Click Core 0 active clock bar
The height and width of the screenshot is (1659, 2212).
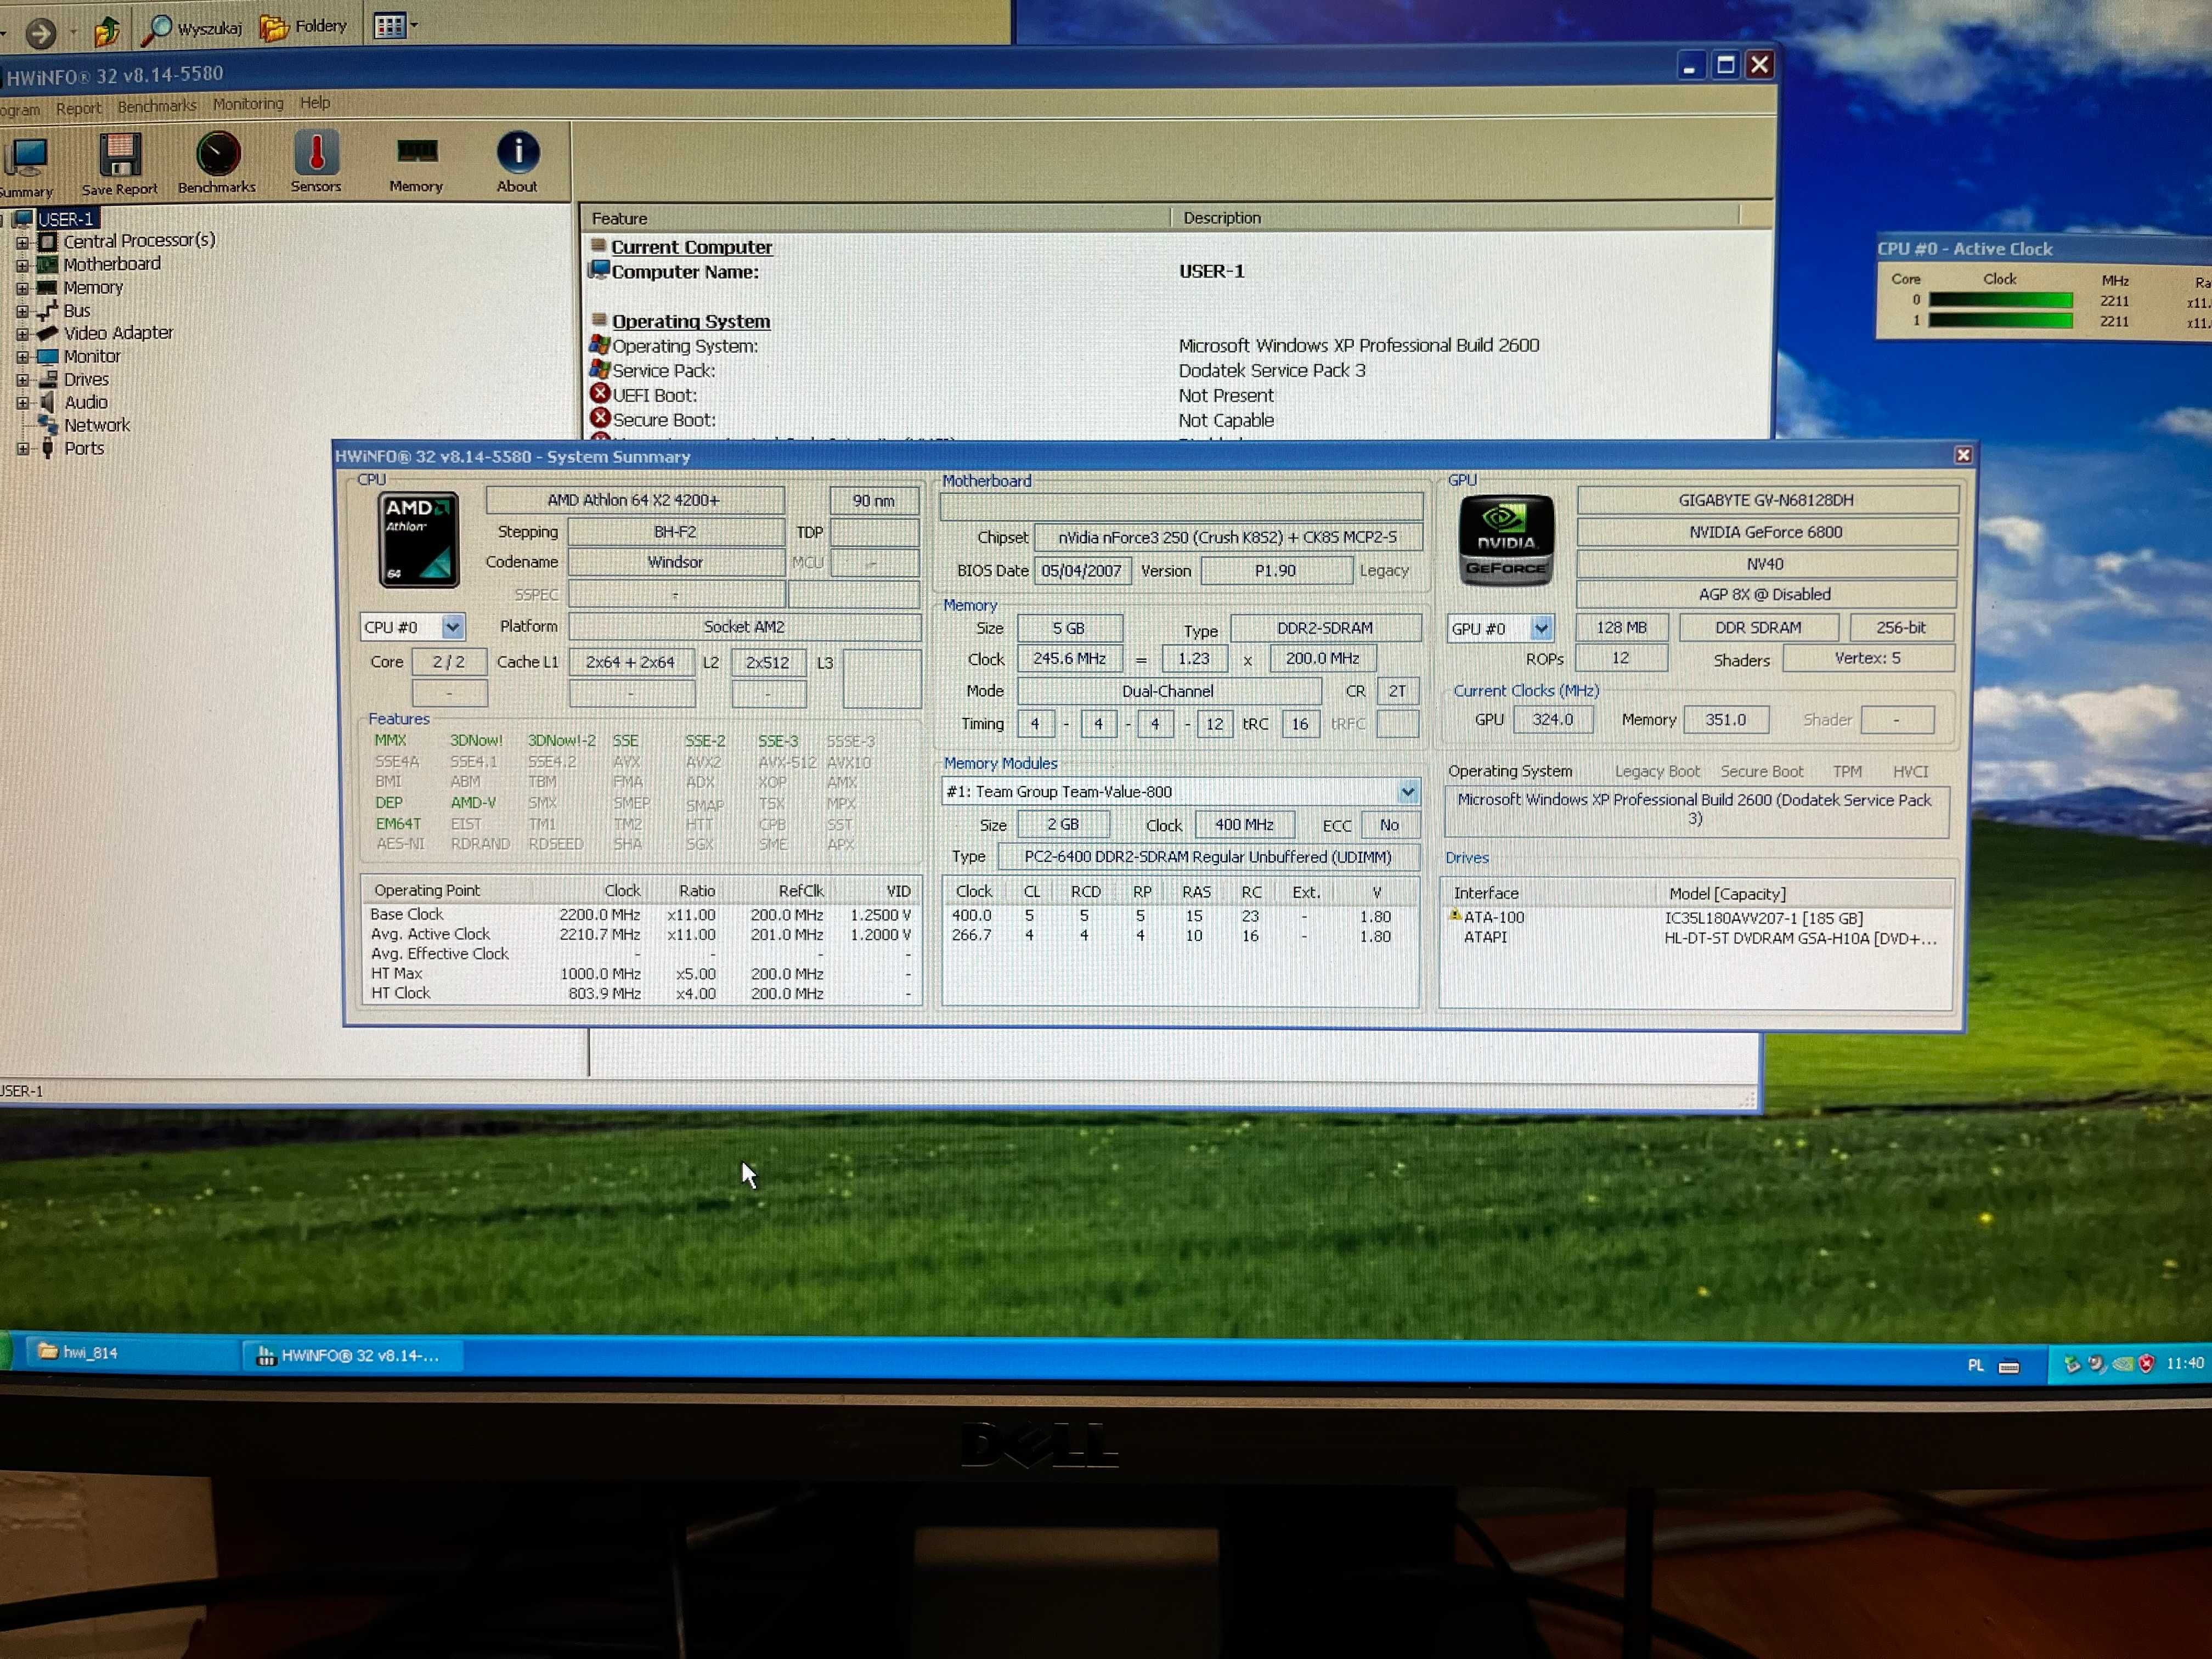2000,300
